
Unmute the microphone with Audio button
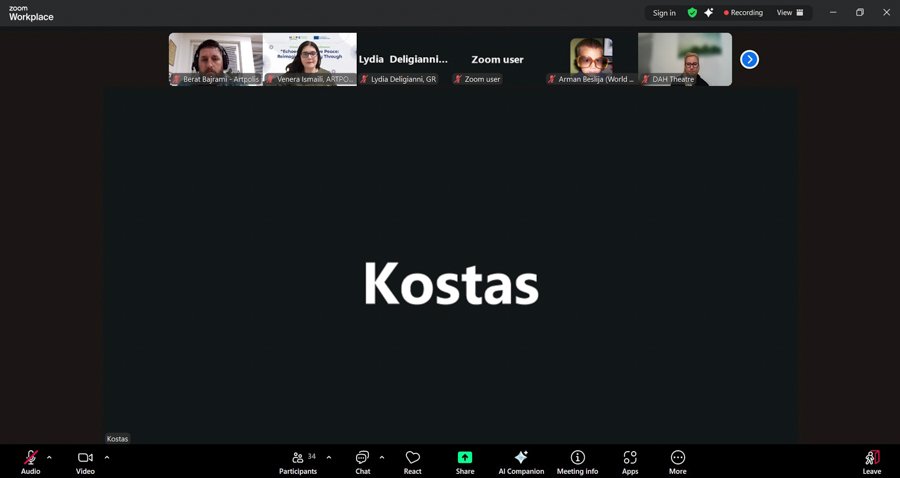tap(31, 461)
